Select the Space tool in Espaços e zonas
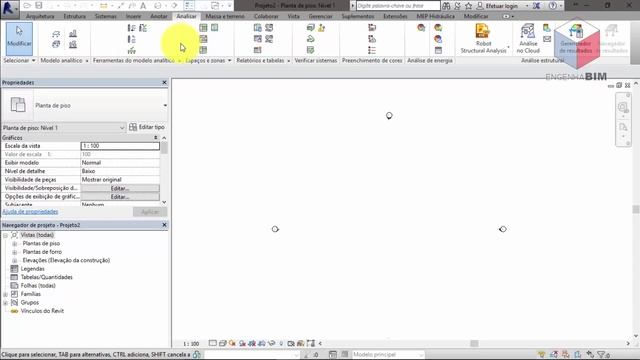 coord(203,28)
